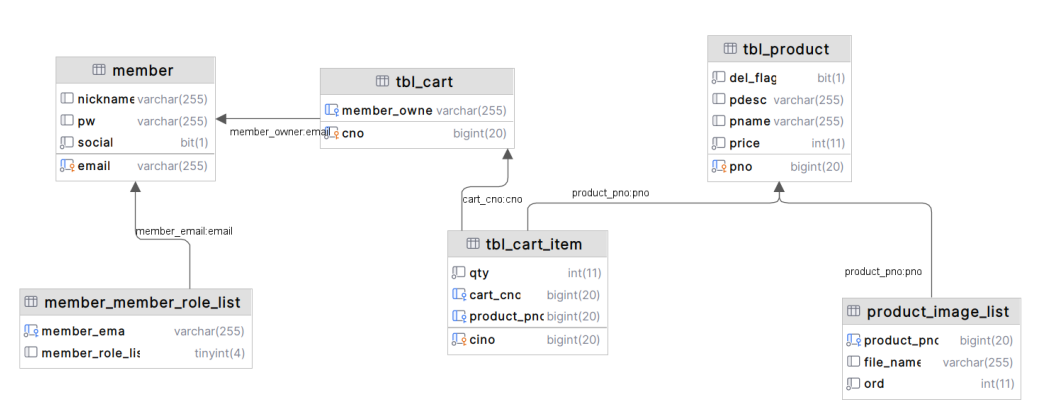Click the varchar(255) type of member_owner

pos(472,110)
